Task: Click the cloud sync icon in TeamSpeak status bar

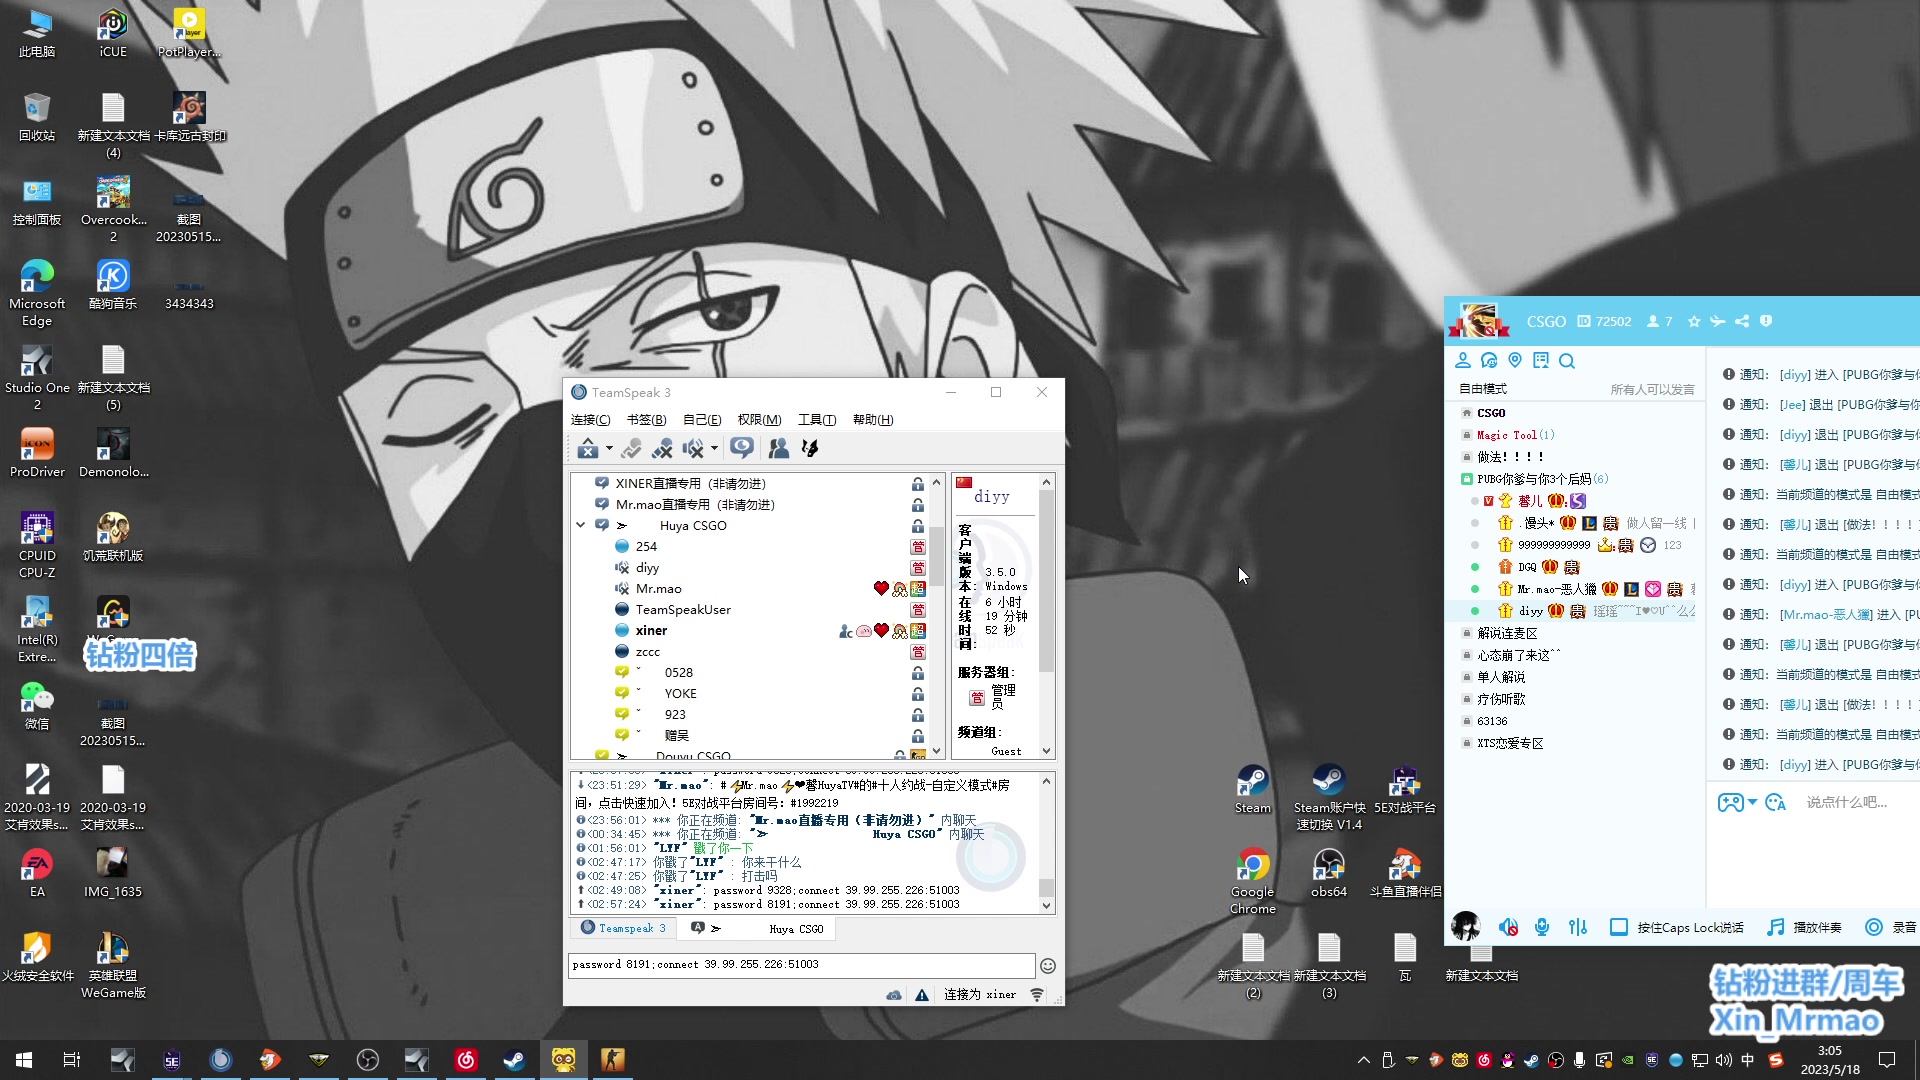Action: coord(894,995)
